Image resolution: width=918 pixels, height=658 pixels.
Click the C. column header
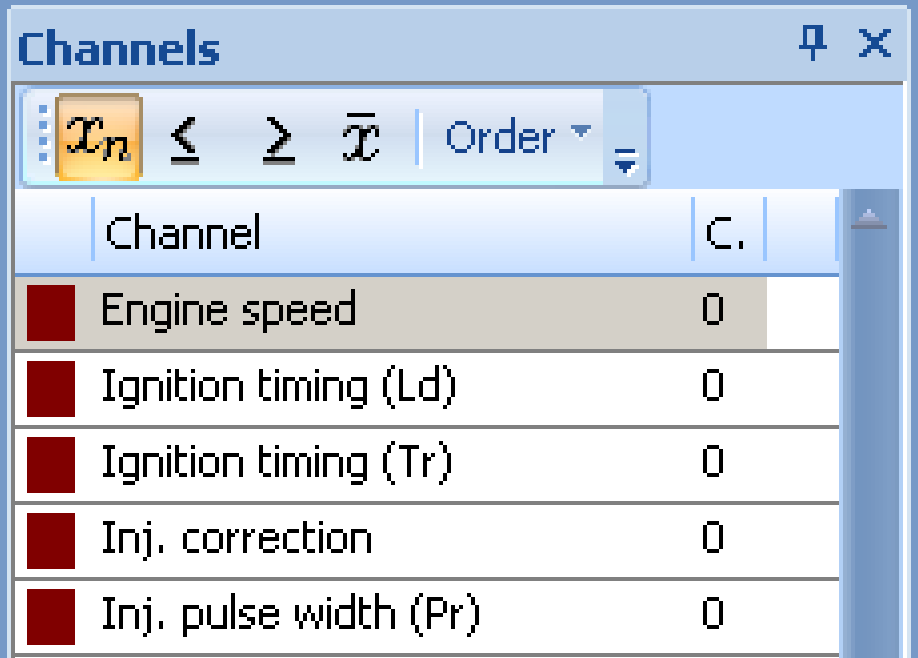[x=729, y=232]
